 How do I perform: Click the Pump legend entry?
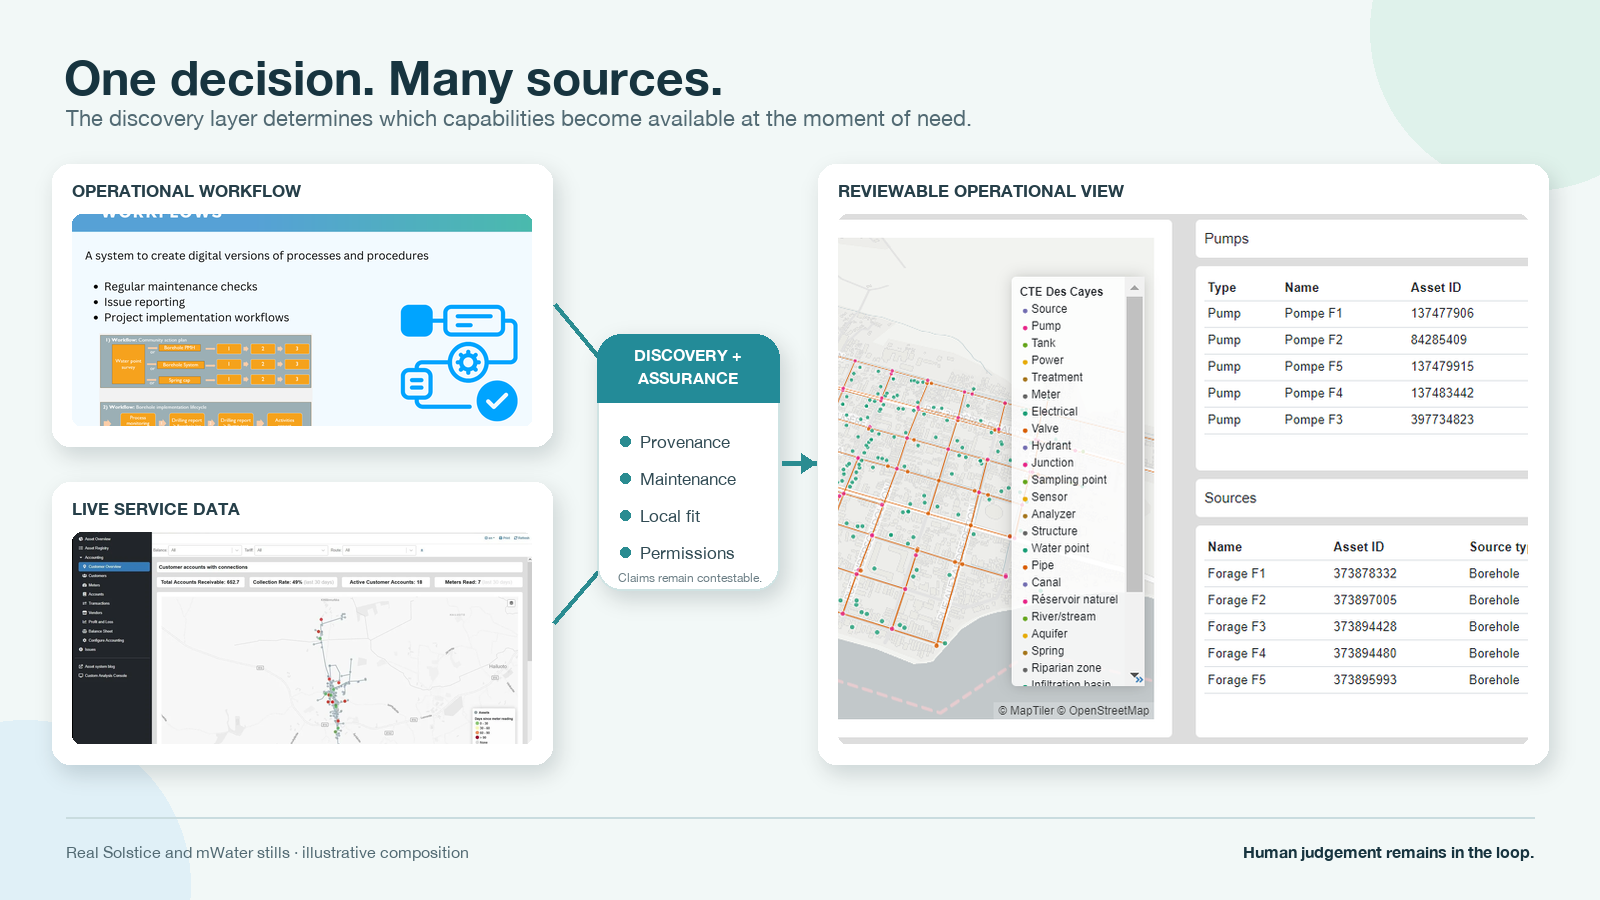coord(1041,326)
